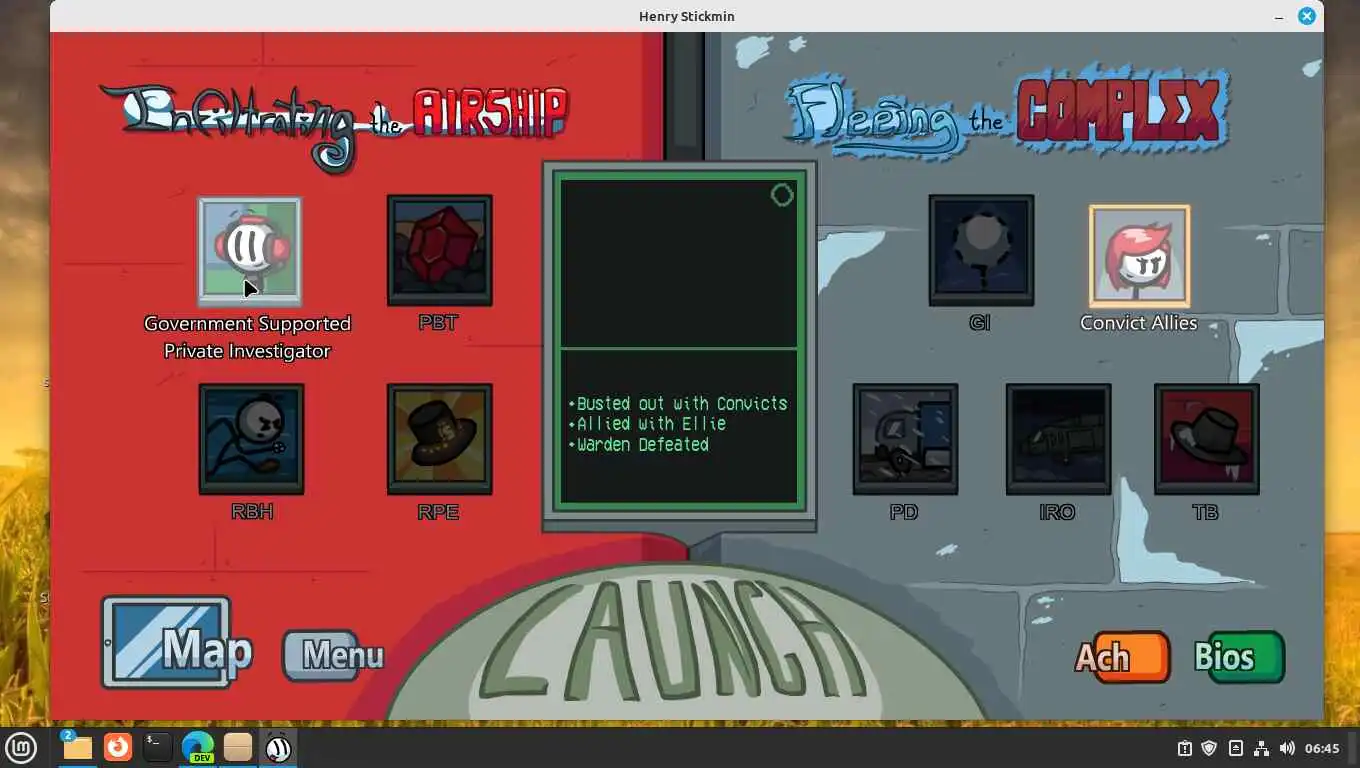Viewport: 1360px width, 768px height.
Task: Open the file manager in the taskbar
Action: click(77, 747)
